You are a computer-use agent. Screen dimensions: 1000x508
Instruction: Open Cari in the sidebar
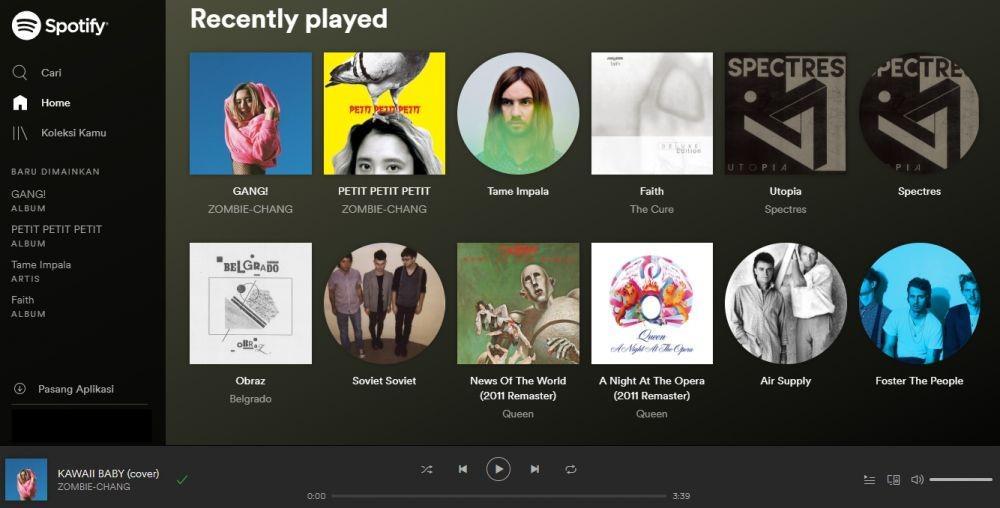click(x=51, y=73)
